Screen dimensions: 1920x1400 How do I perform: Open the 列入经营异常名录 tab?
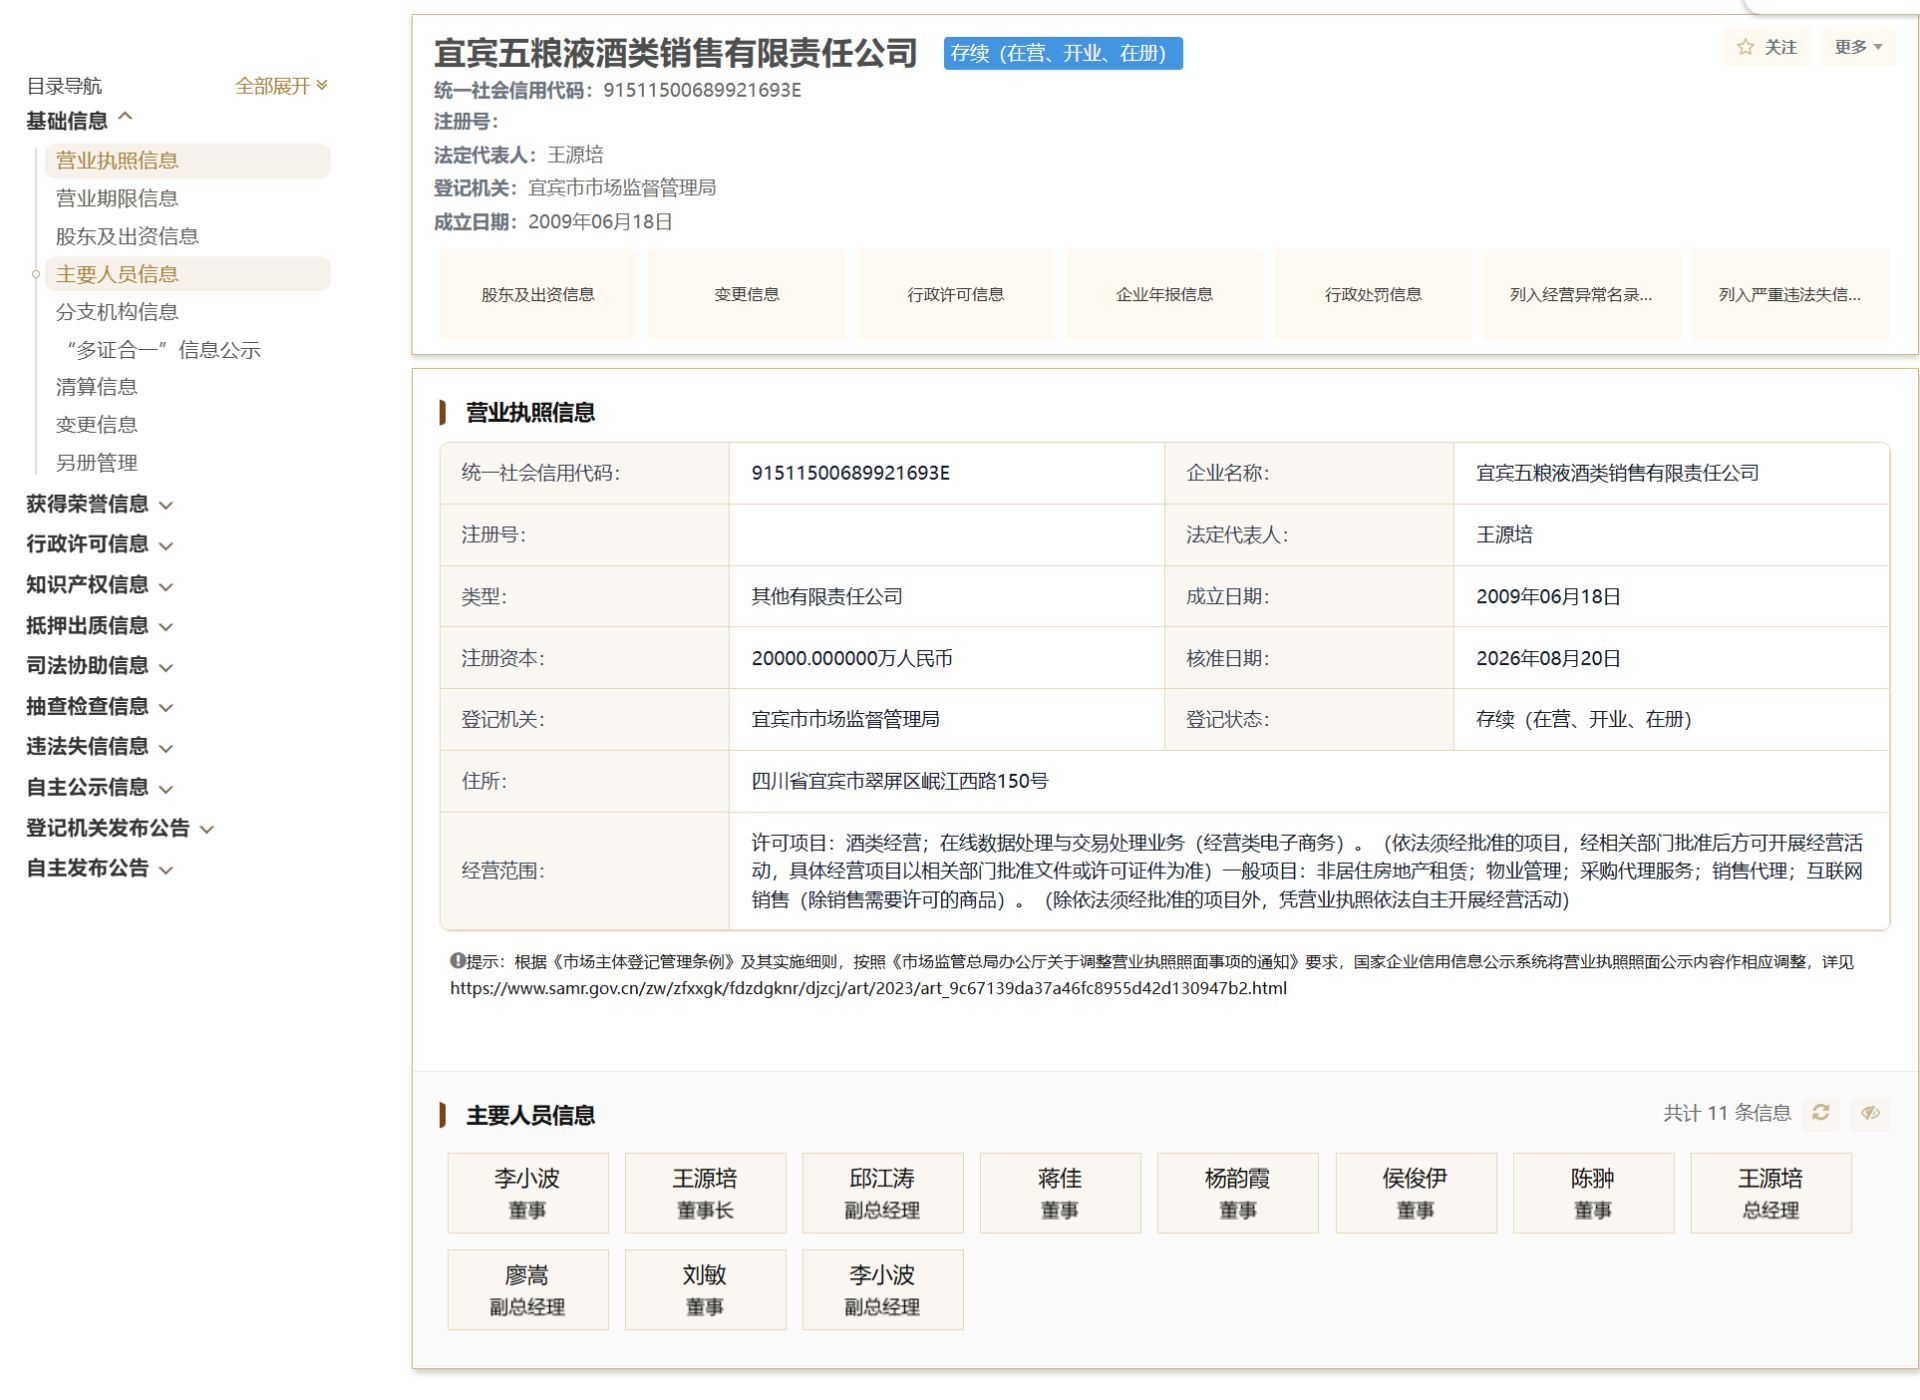click(x=1582, y=295)
